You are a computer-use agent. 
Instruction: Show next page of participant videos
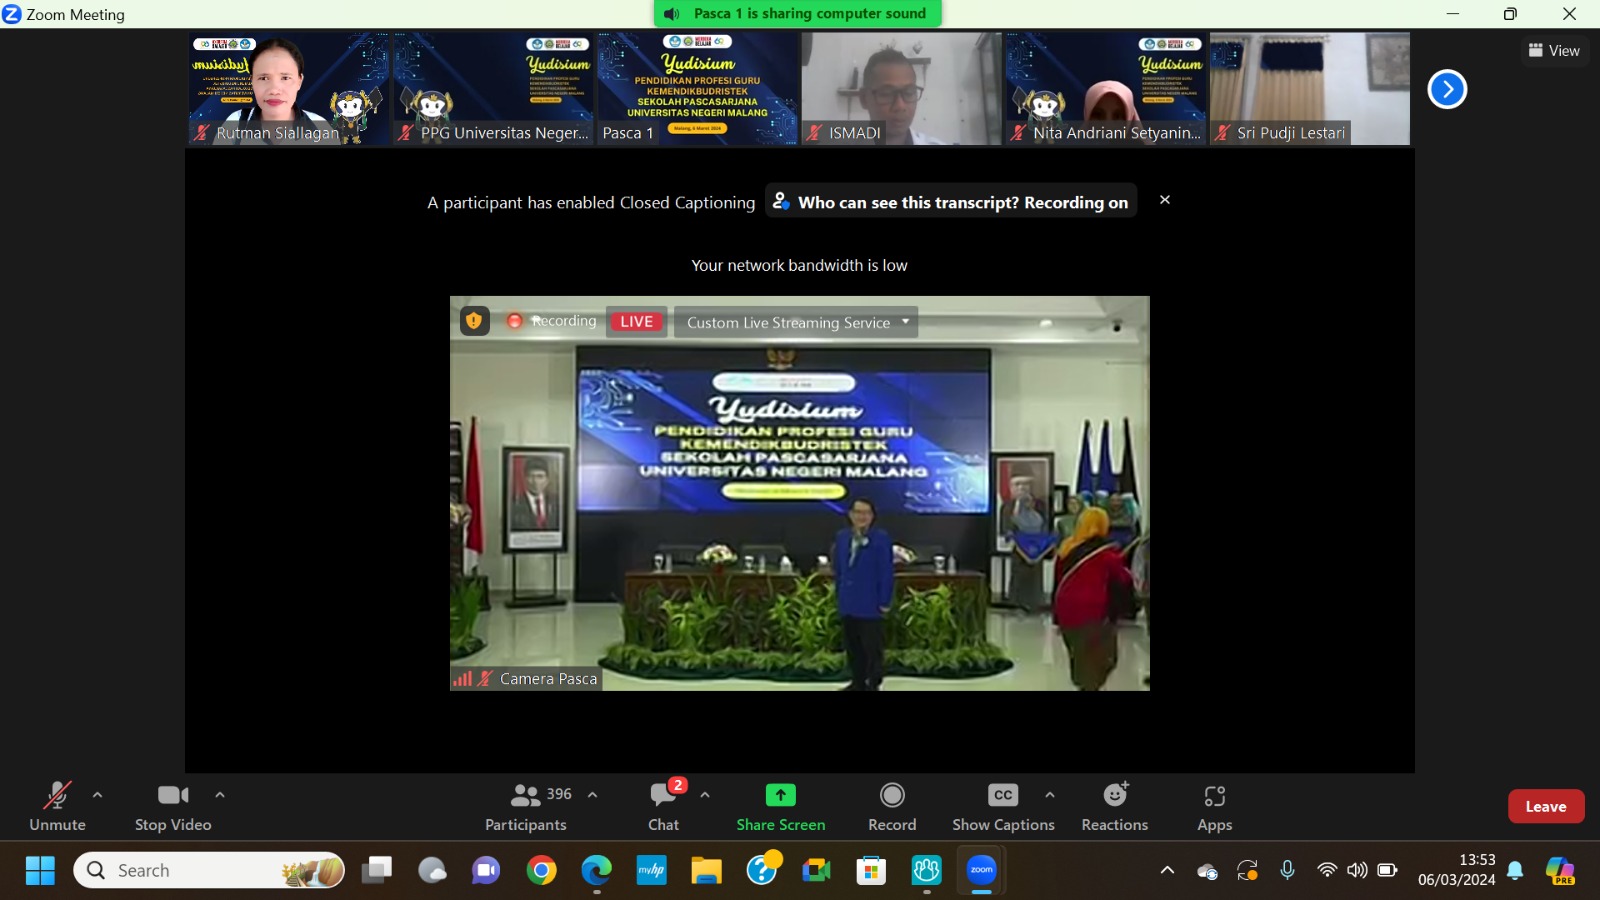[x=1446, y=89]
